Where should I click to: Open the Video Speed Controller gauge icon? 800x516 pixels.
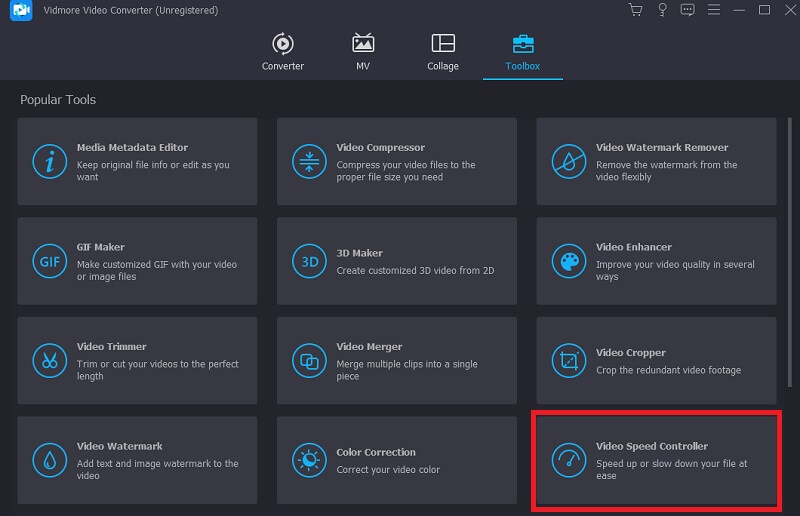click(x=569, y=460)
